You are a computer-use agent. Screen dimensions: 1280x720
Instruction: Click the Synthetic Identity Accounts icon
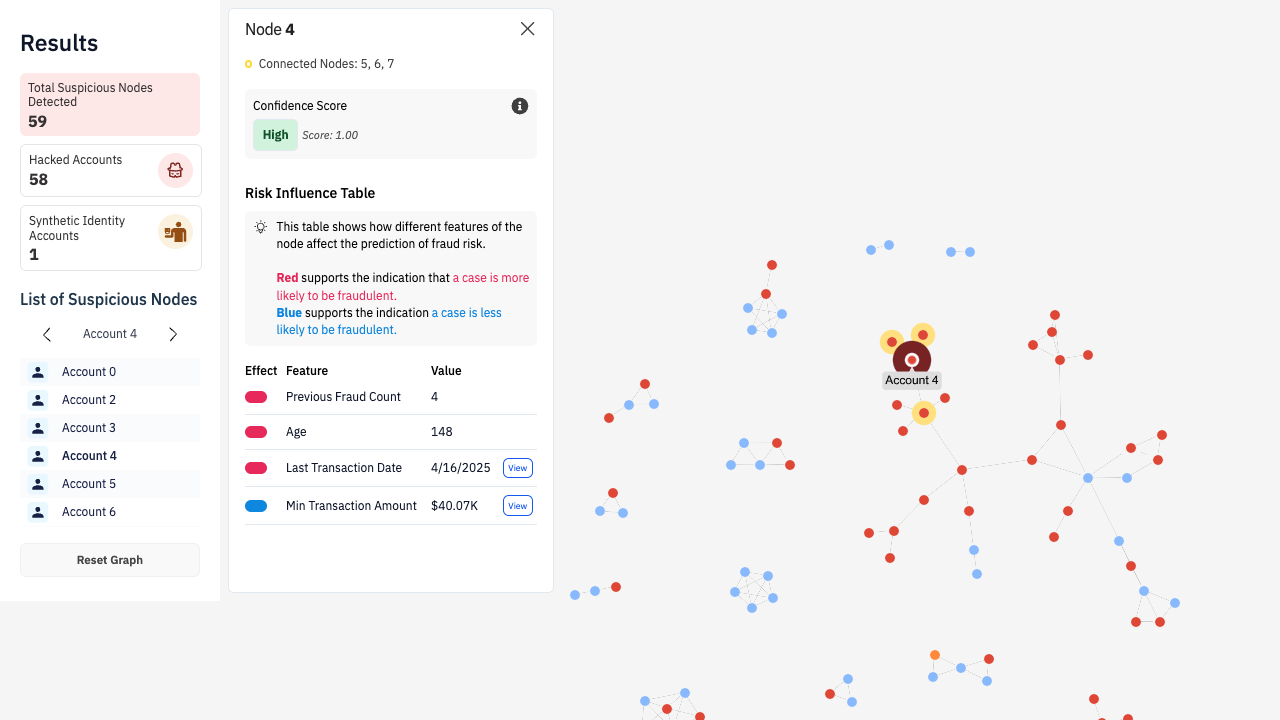175,232
